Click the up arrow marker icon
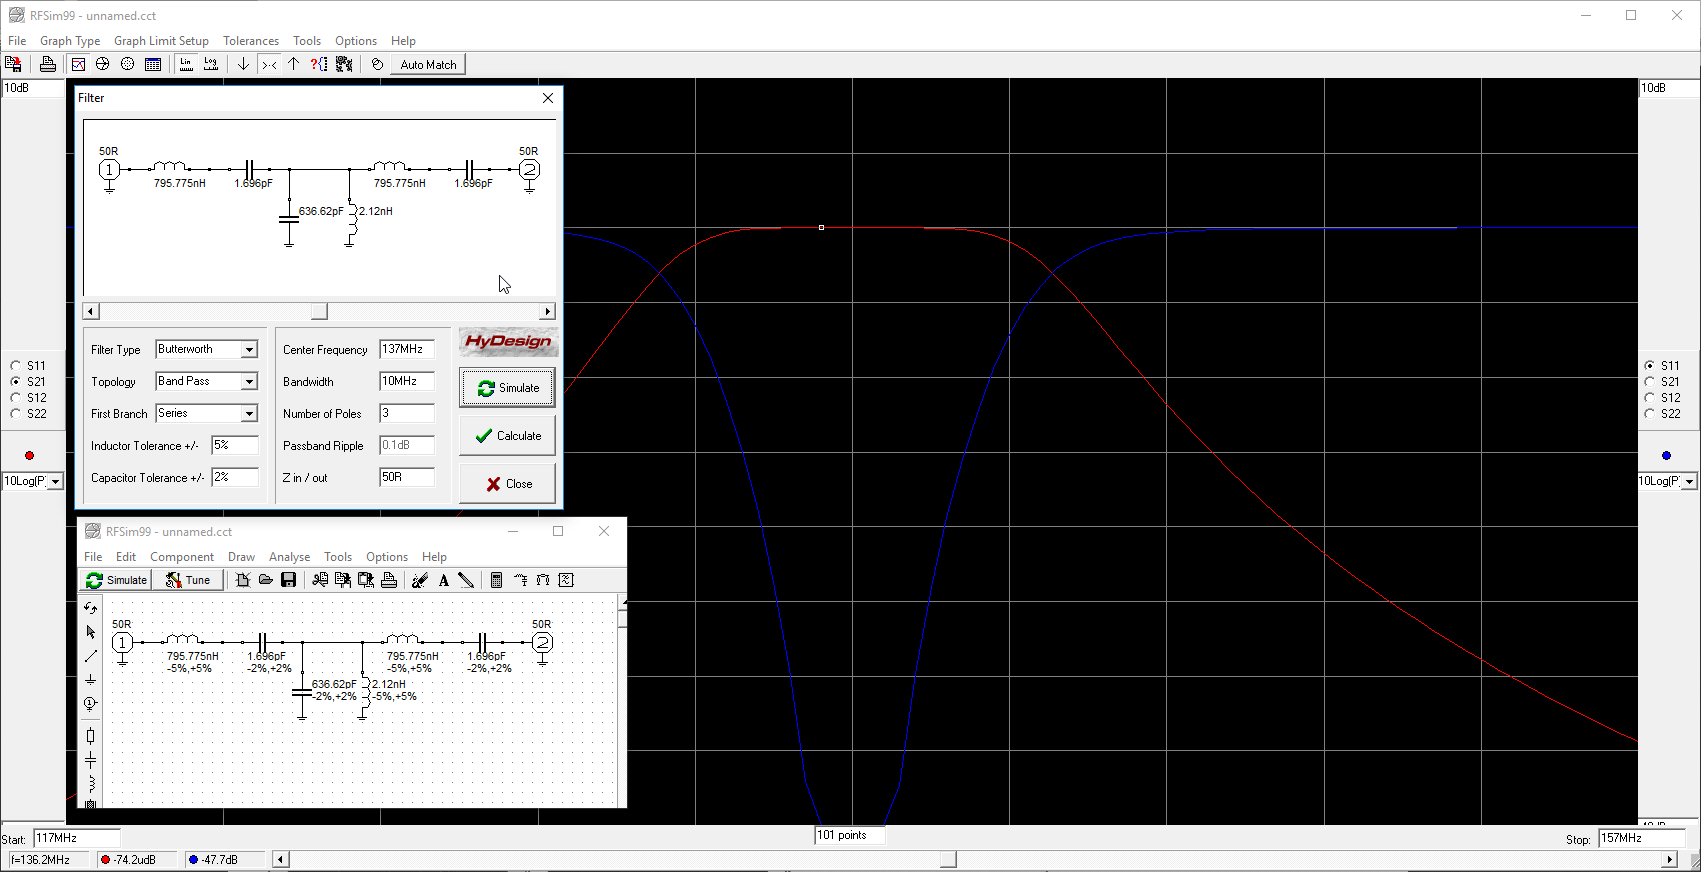The height and width of the screenshot is (872, 1701). [x=293, y=64]
